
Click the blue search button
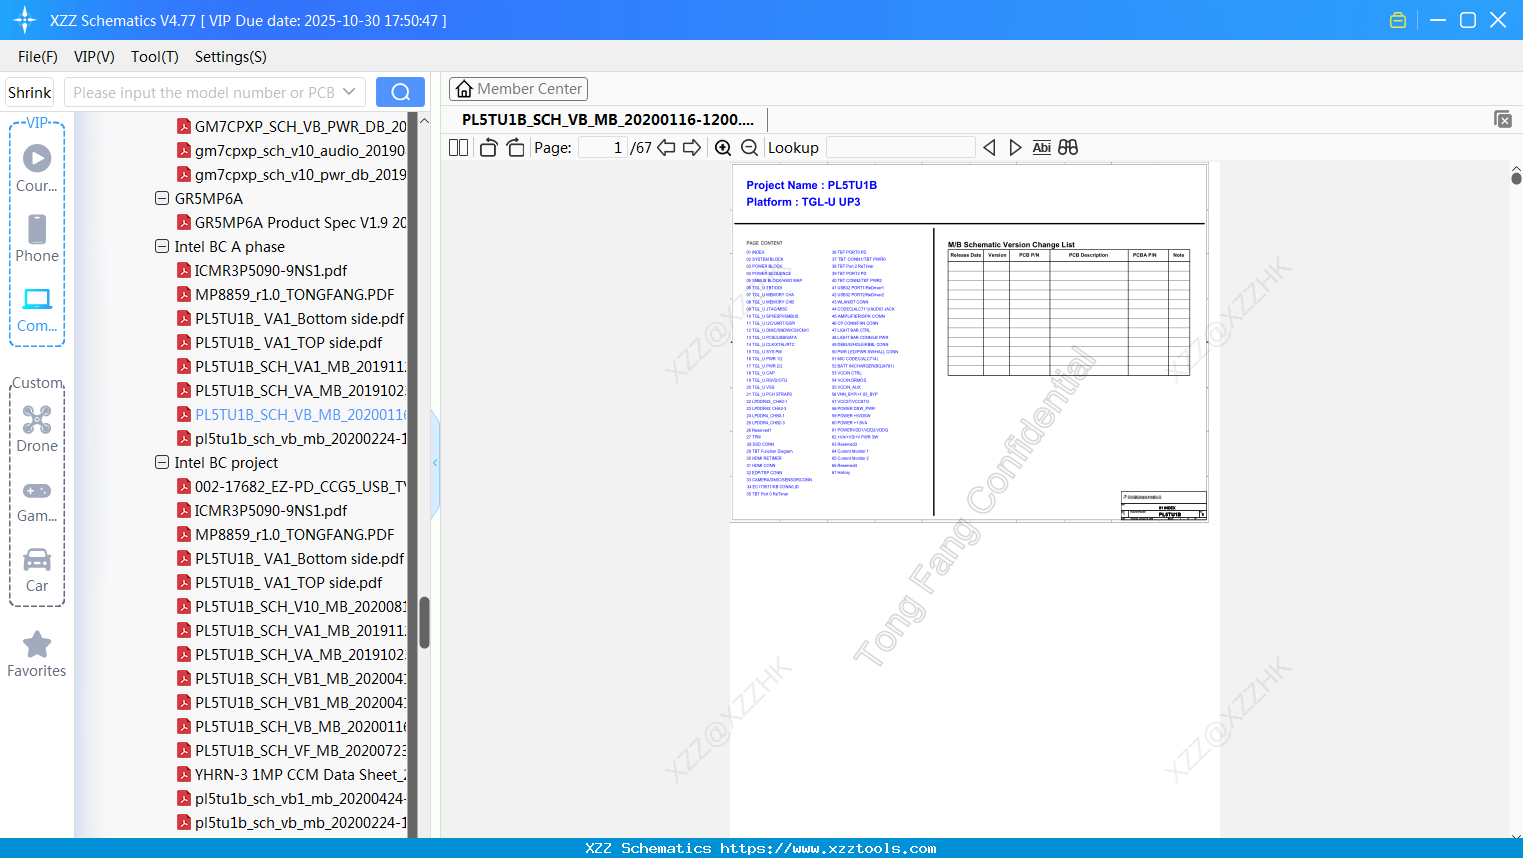click(400, 92)
